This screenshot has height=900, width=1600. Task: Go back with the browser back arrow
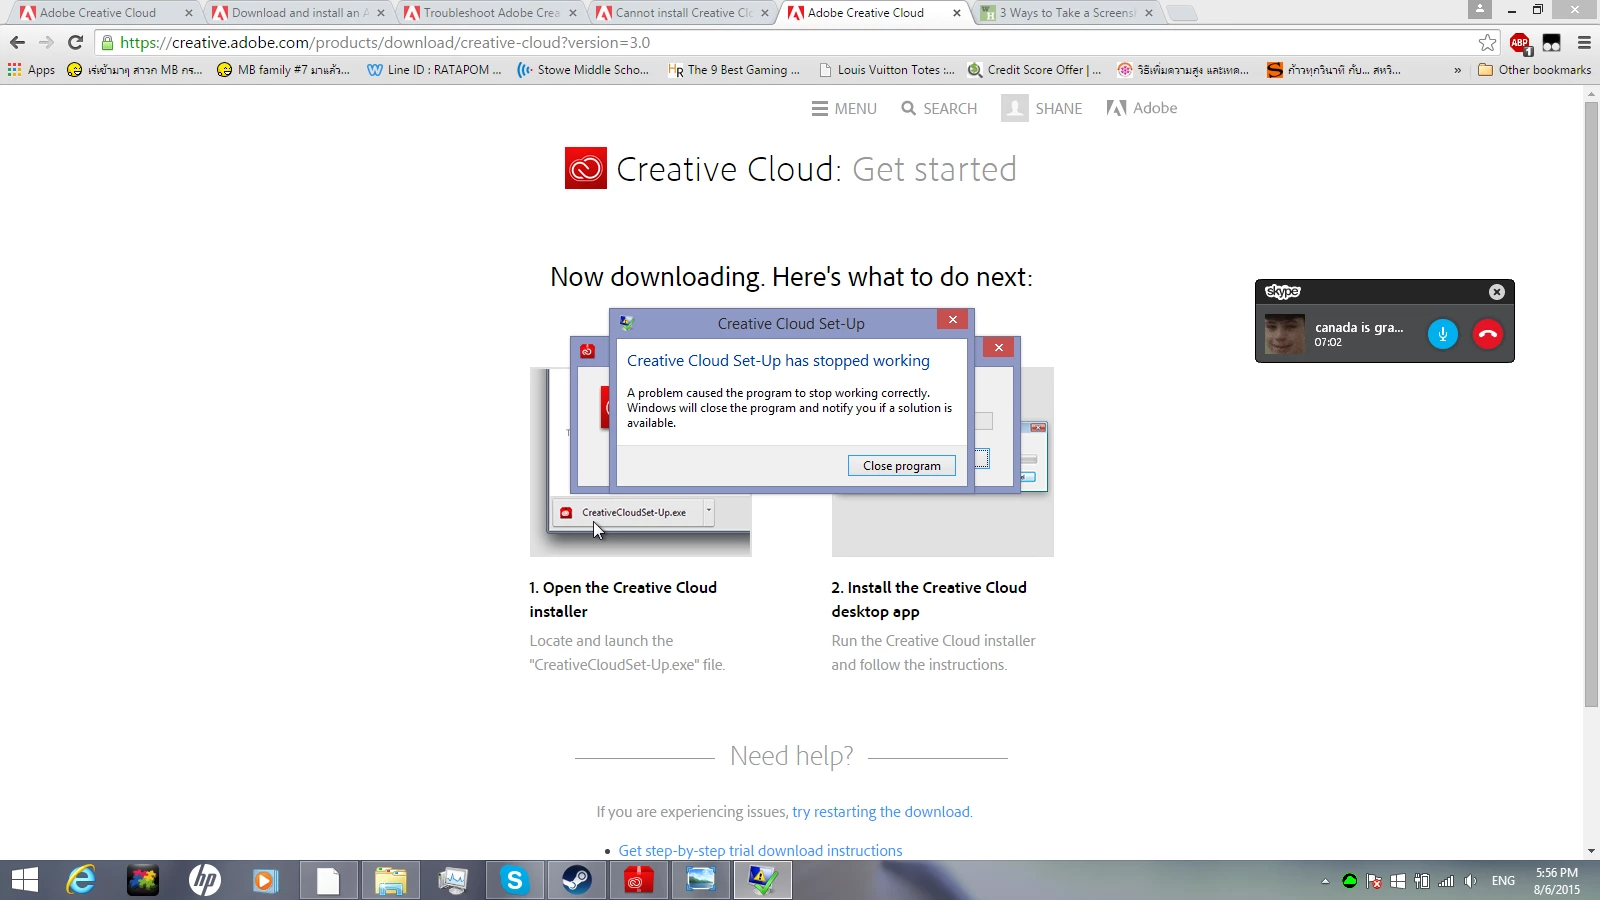[17, 42]
